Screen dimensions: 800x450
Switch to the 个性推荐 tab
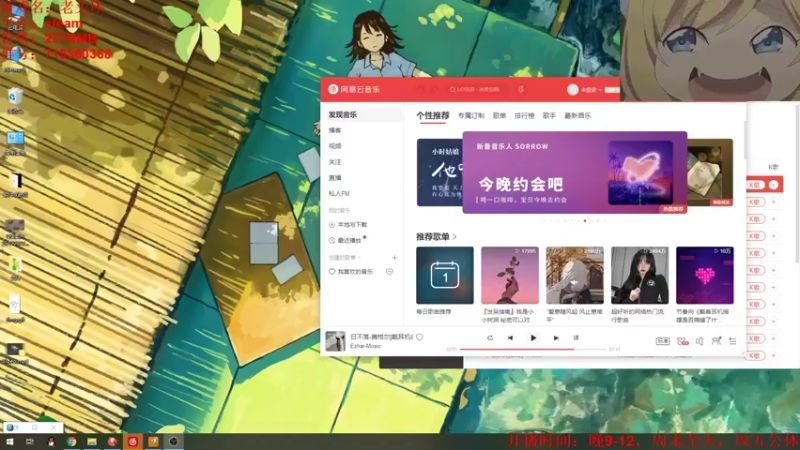pos(433,116)
